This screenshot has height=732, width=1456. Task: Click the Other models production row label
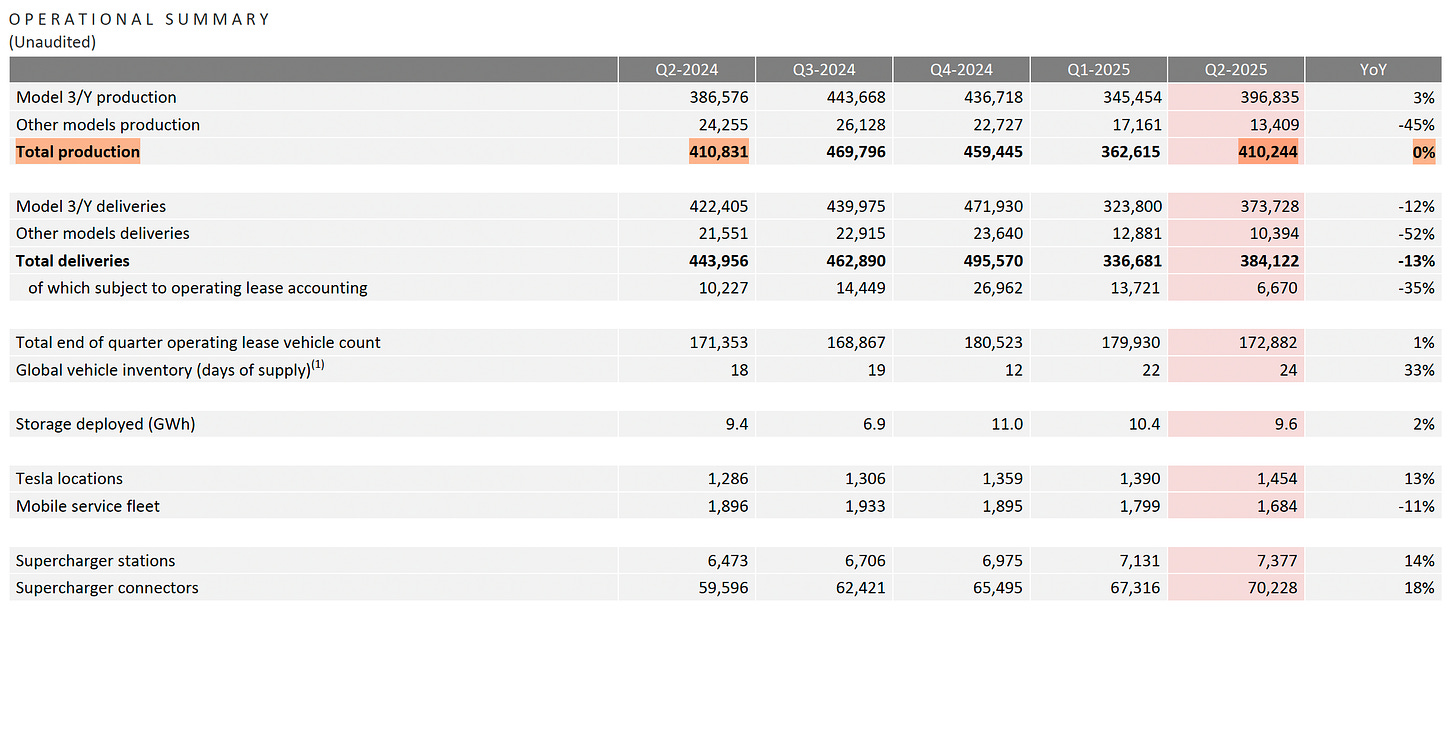pos(108,124)
